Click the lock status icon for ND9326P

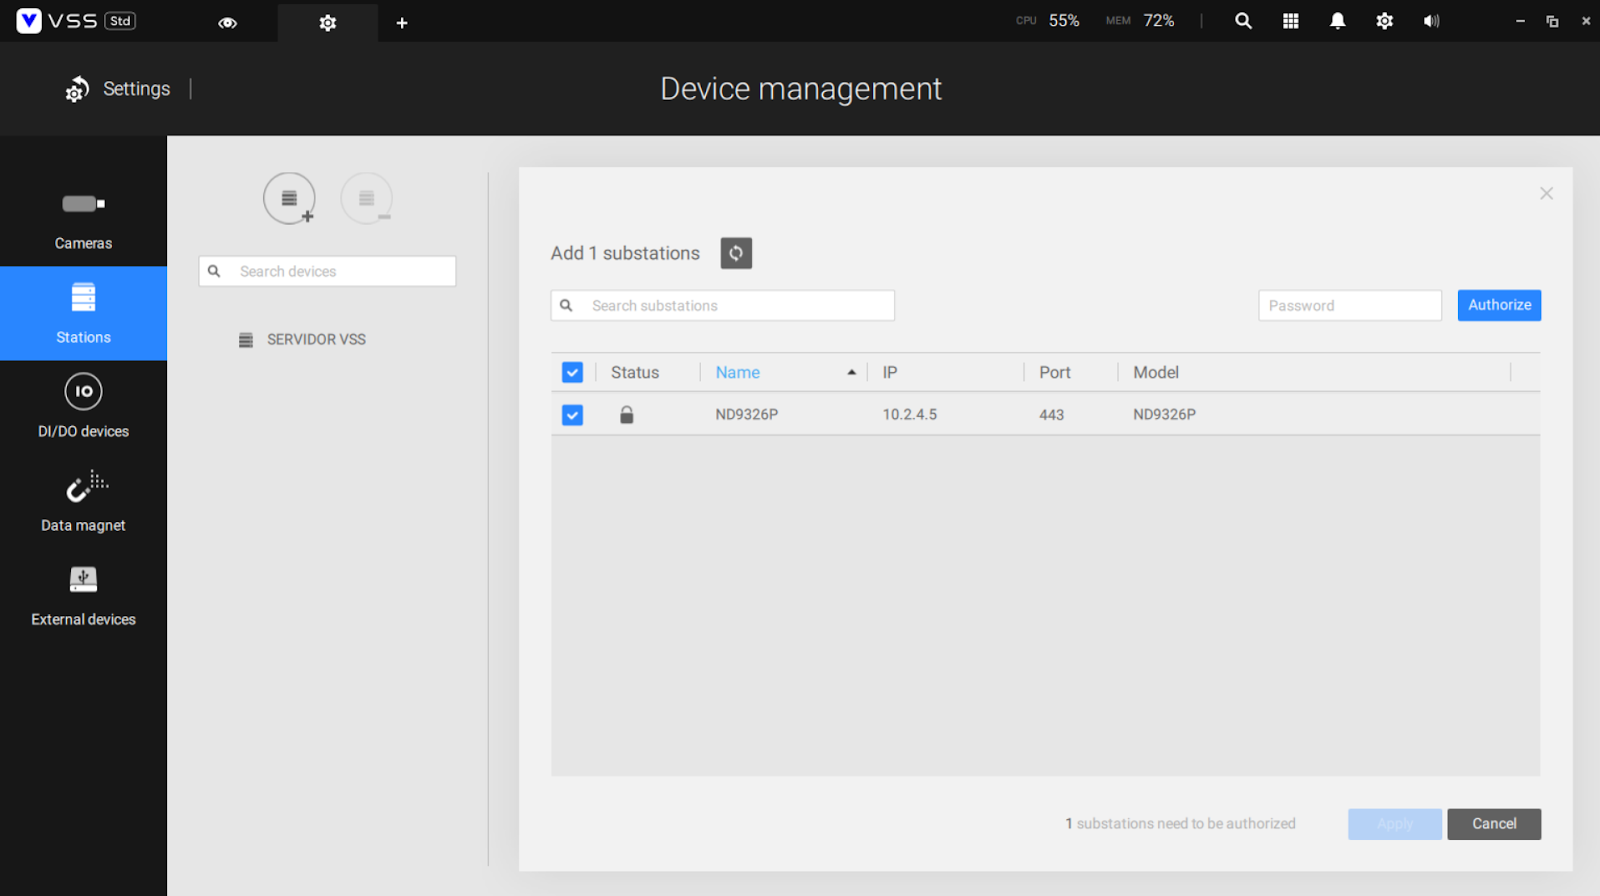626,414
